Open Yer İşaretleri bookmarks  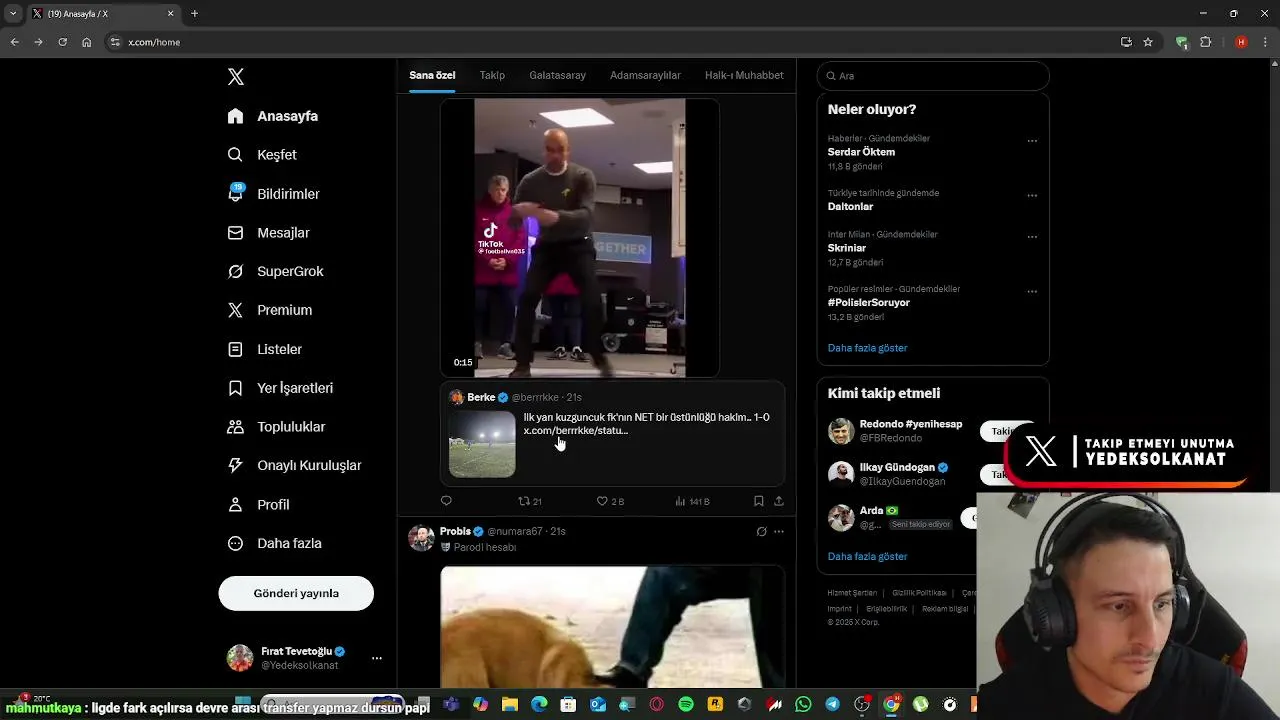(x=280, y=388)
